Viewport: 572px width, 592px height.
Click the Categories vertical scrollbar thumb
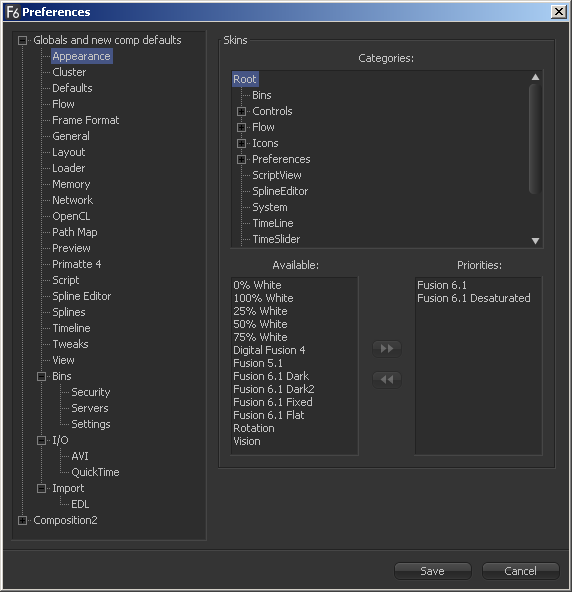point(535,139)
